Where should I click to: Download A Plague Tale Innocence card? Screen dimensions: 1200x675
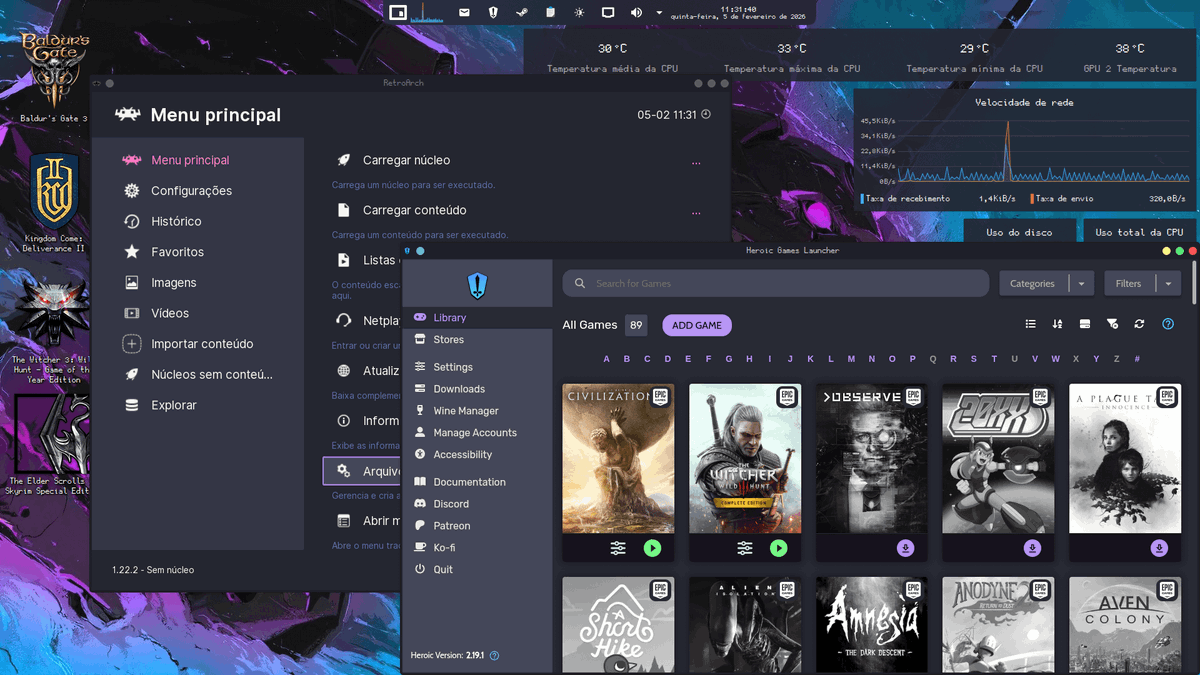coord(1159,548)
